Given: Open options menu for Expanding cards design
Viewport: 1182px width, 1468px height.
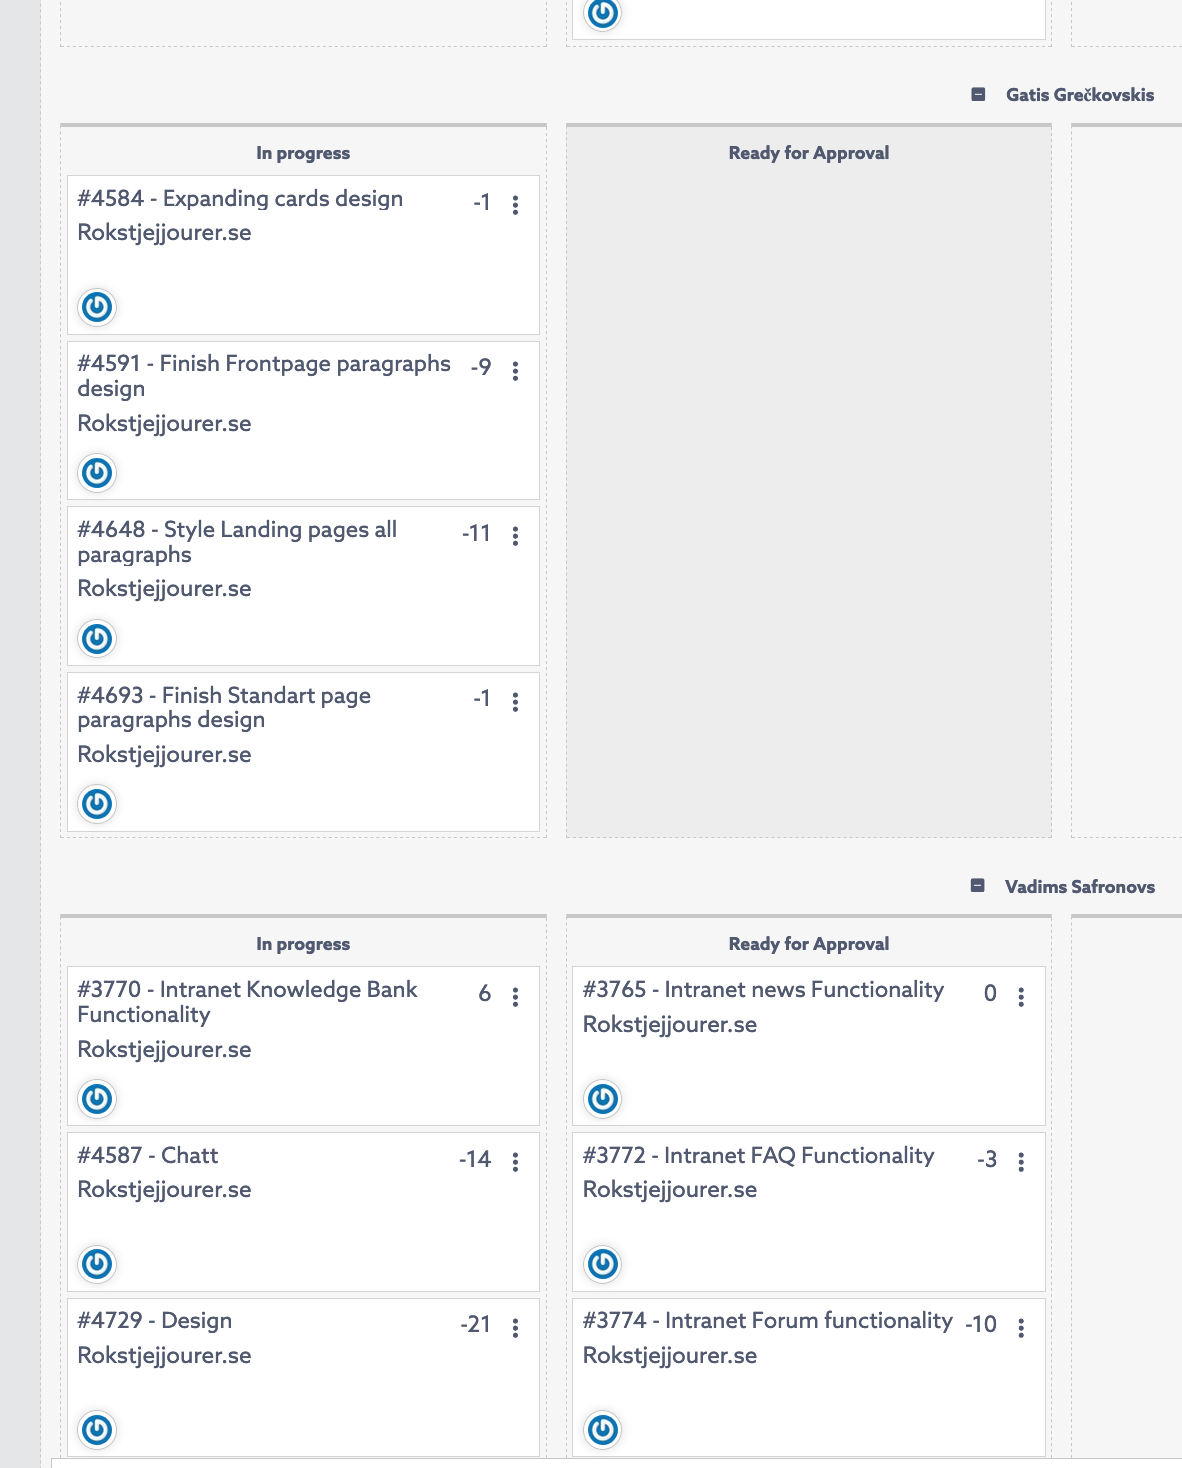Looking at the screenshot, I should coord(515,205).
